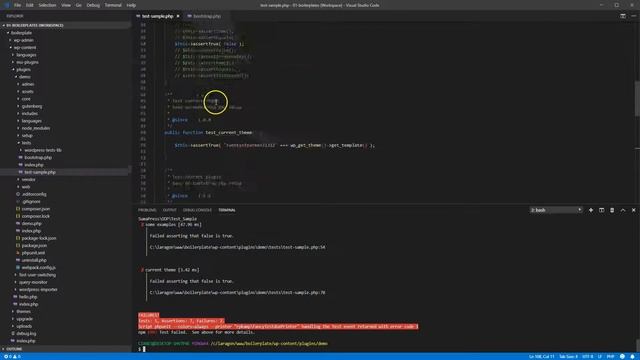Open the bash terminal selector dropdown
The image size is (640, 360).
556,210
